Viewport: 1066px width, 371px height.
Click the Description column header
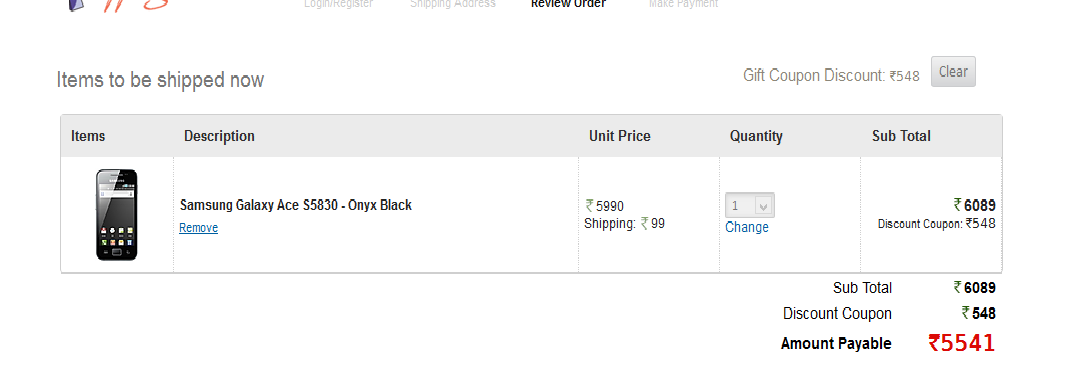[x=219, y=136]
